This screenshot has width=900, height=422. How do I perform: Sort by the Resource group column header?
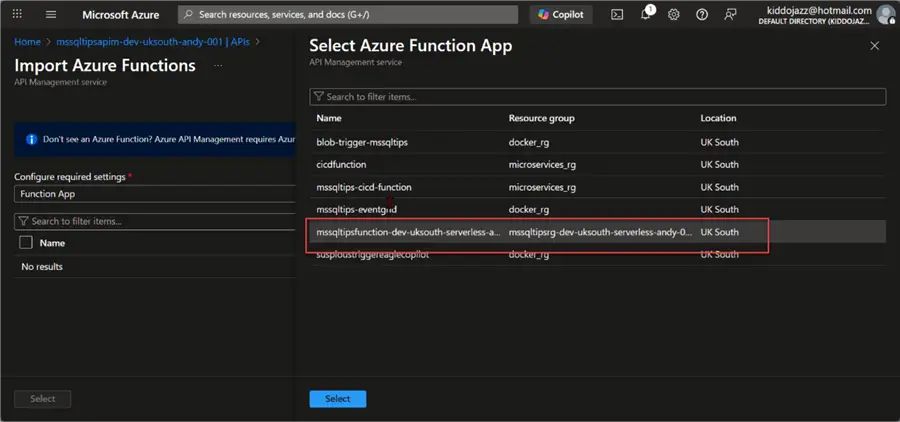click(541, 118)
